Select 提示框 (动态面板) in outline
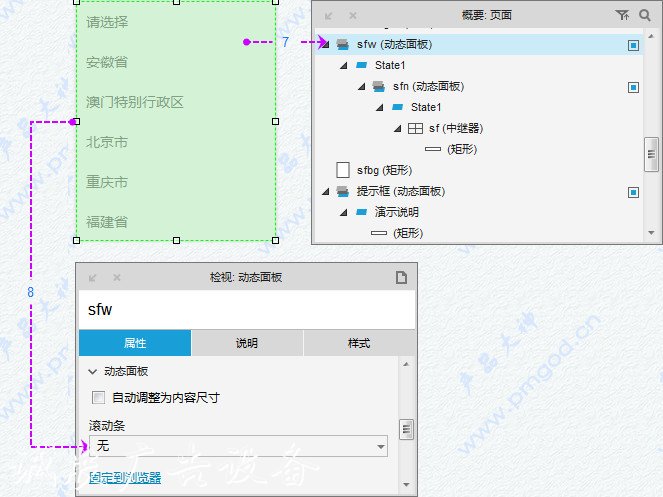Image resolution: width=663 pixels, height=497 pixels. pos(401,191)
